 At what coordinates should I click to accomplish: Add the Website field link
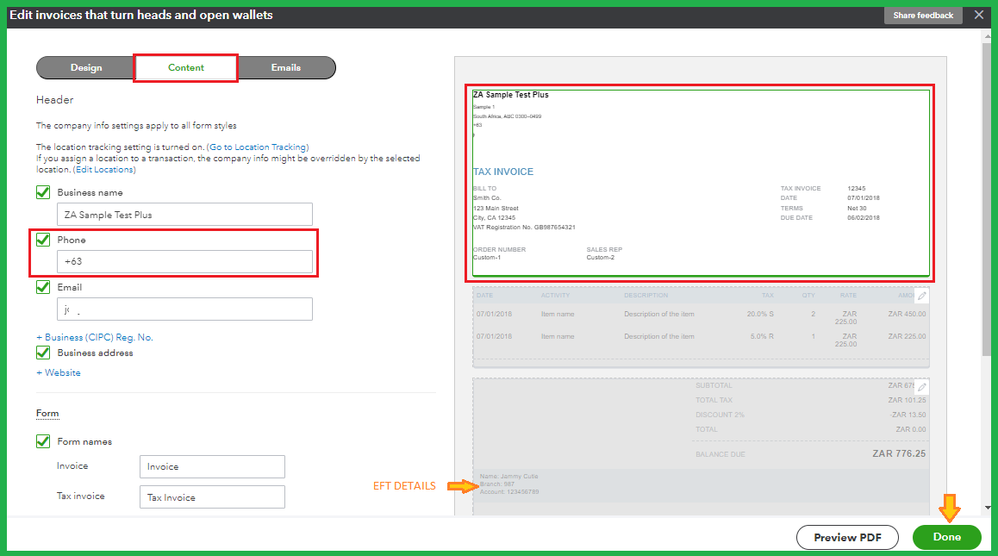tap(59, 373)
